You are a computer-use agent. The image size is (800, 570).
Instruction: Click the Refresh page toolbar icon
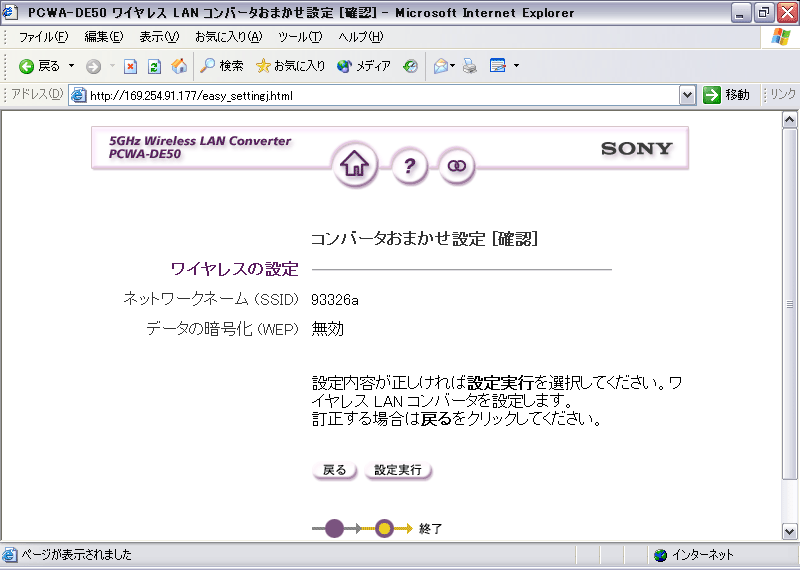(x=154, y=66)
